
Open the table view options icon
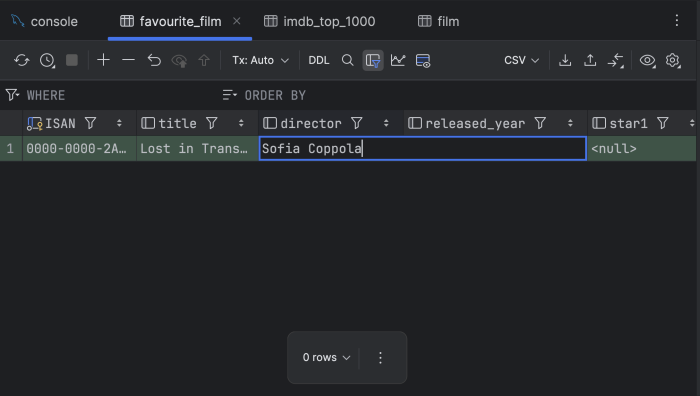pyautogui.click(x=423, y=60)
